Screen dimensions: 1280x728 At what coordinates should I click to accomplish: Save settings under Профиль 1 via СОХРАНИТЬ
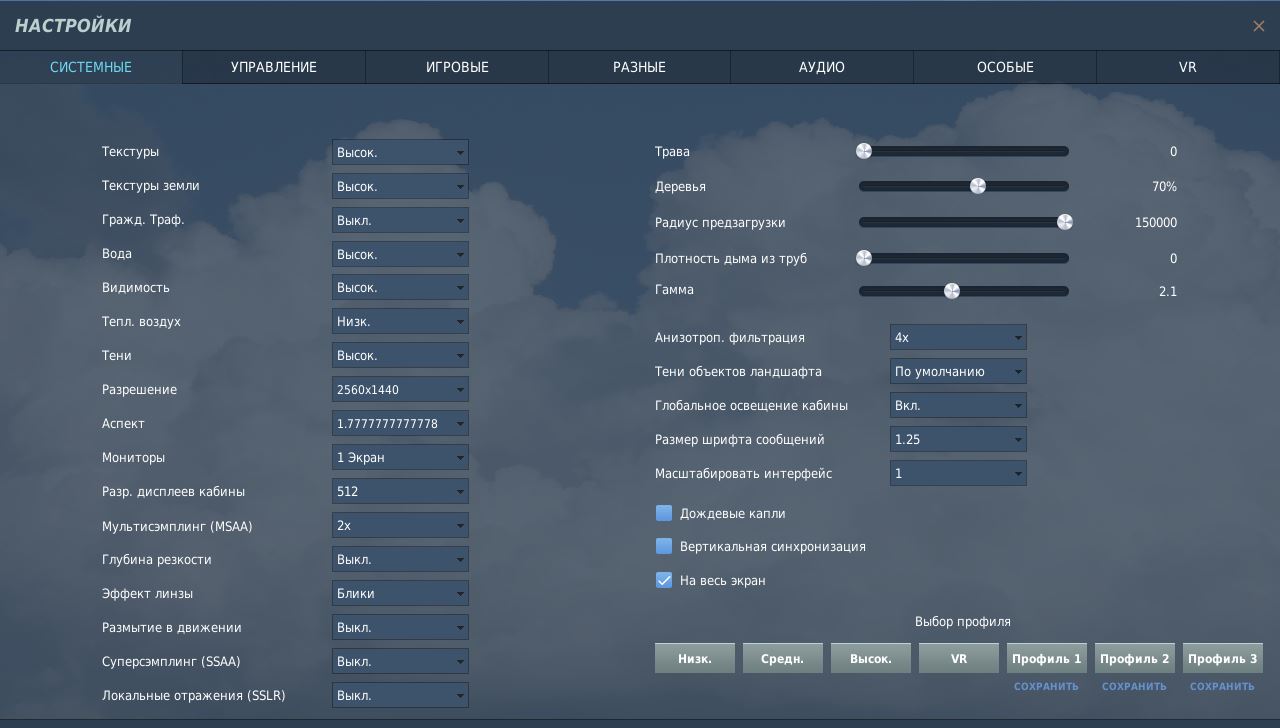1046,687
